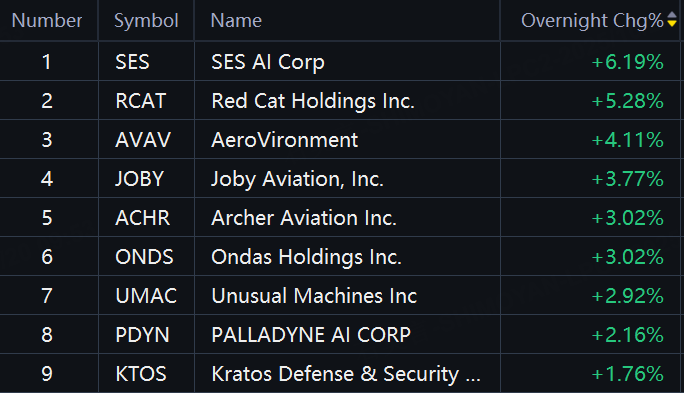Click the Name column header

click(x=236, y=21)
